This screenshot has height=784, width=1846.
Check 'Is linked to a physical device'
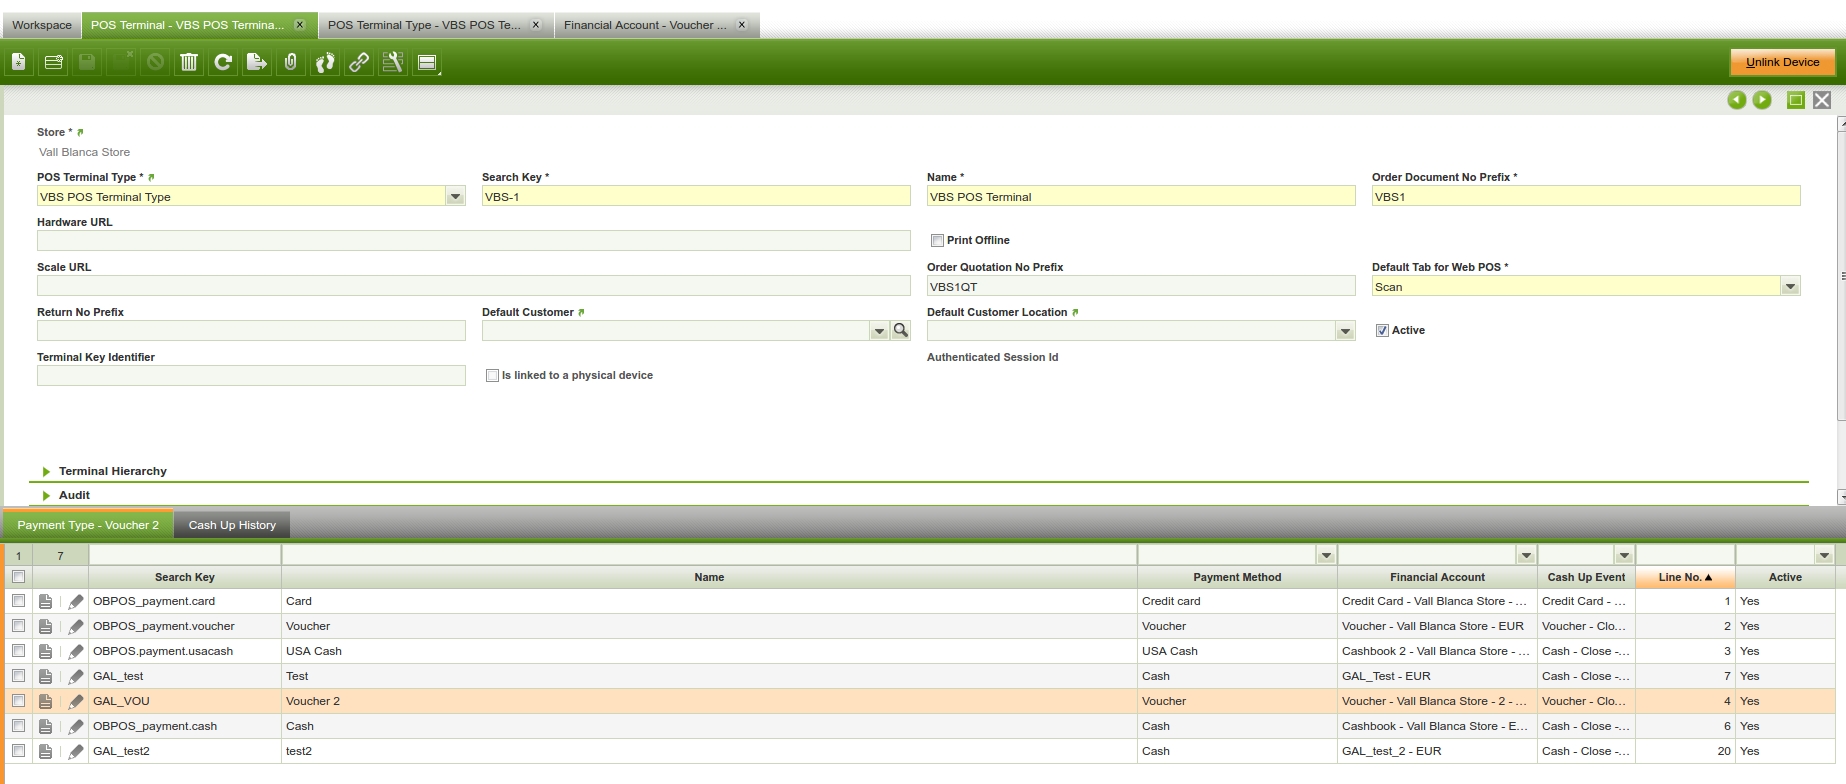click(x=492, y=376)
